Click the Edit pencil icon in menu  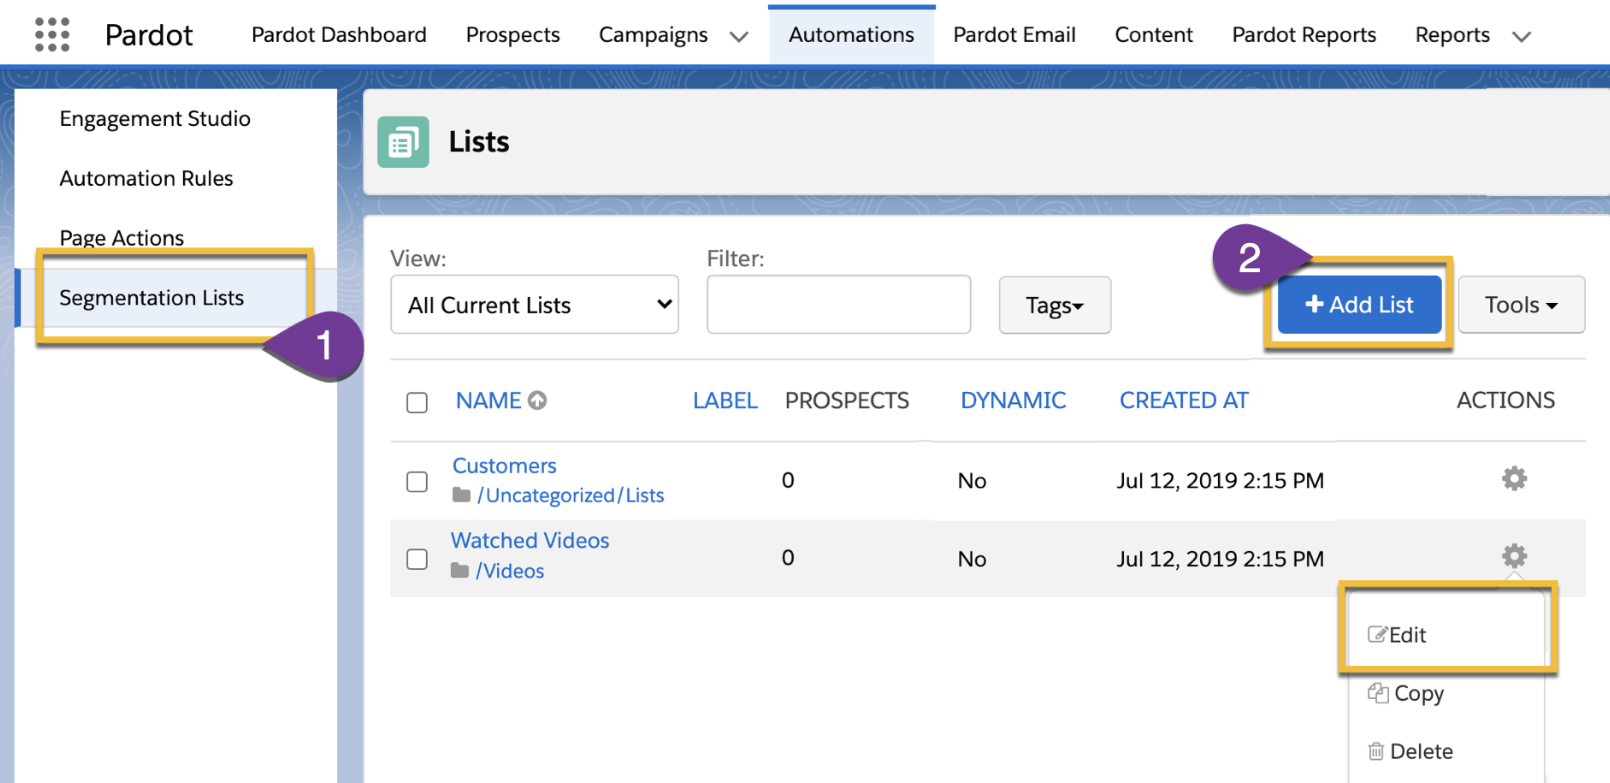pos(1377,635)
